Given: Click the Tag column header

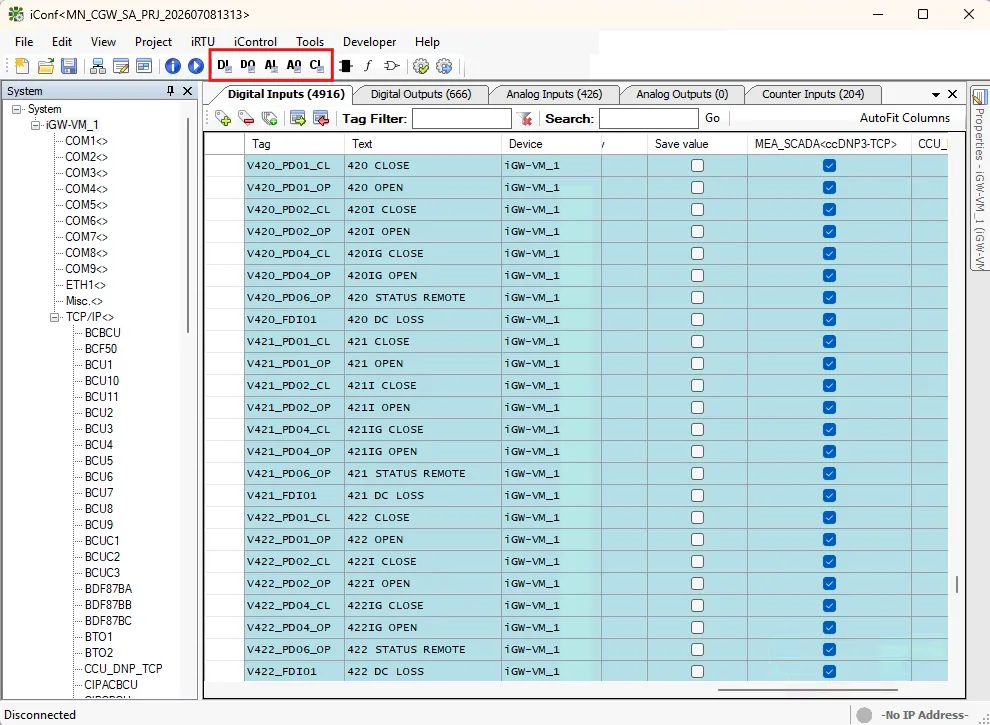Looking at the screenshot, I should (x=294, y=144).
